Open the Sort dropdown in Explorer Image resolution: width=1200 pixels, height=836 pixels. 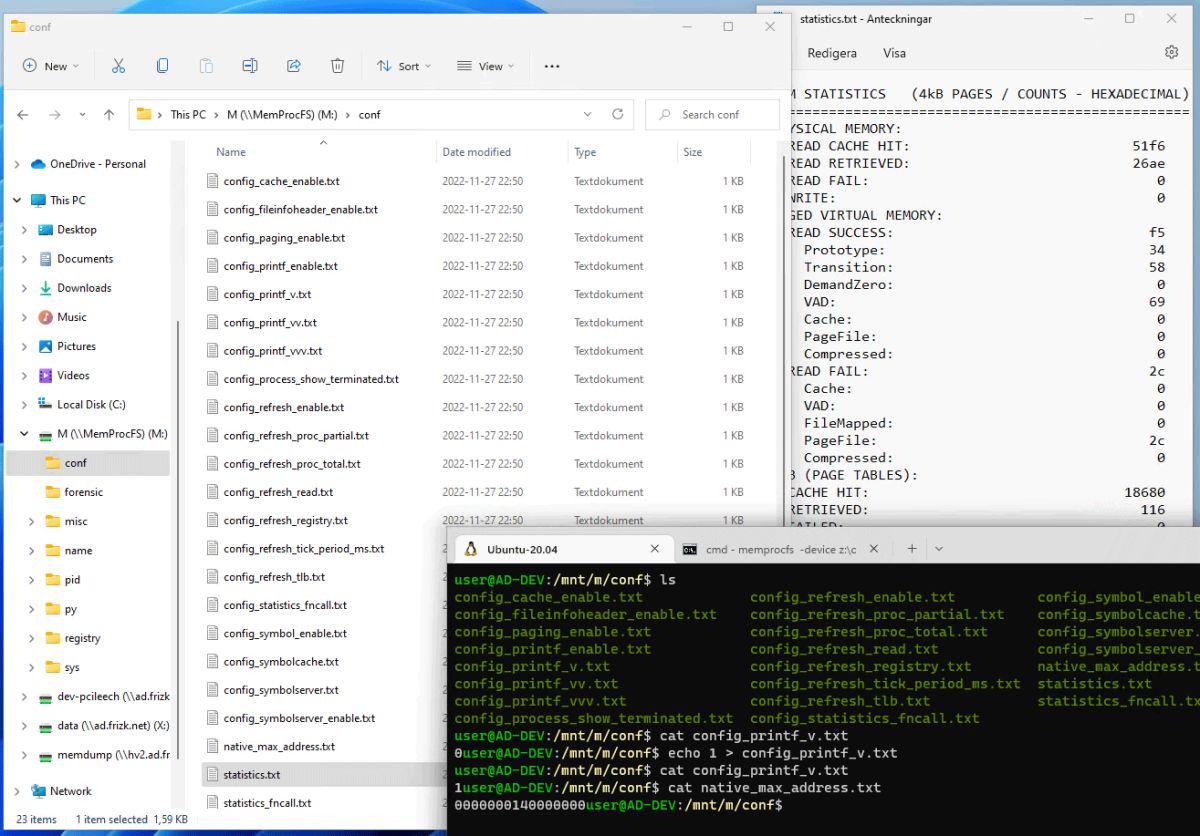point(404,66)
